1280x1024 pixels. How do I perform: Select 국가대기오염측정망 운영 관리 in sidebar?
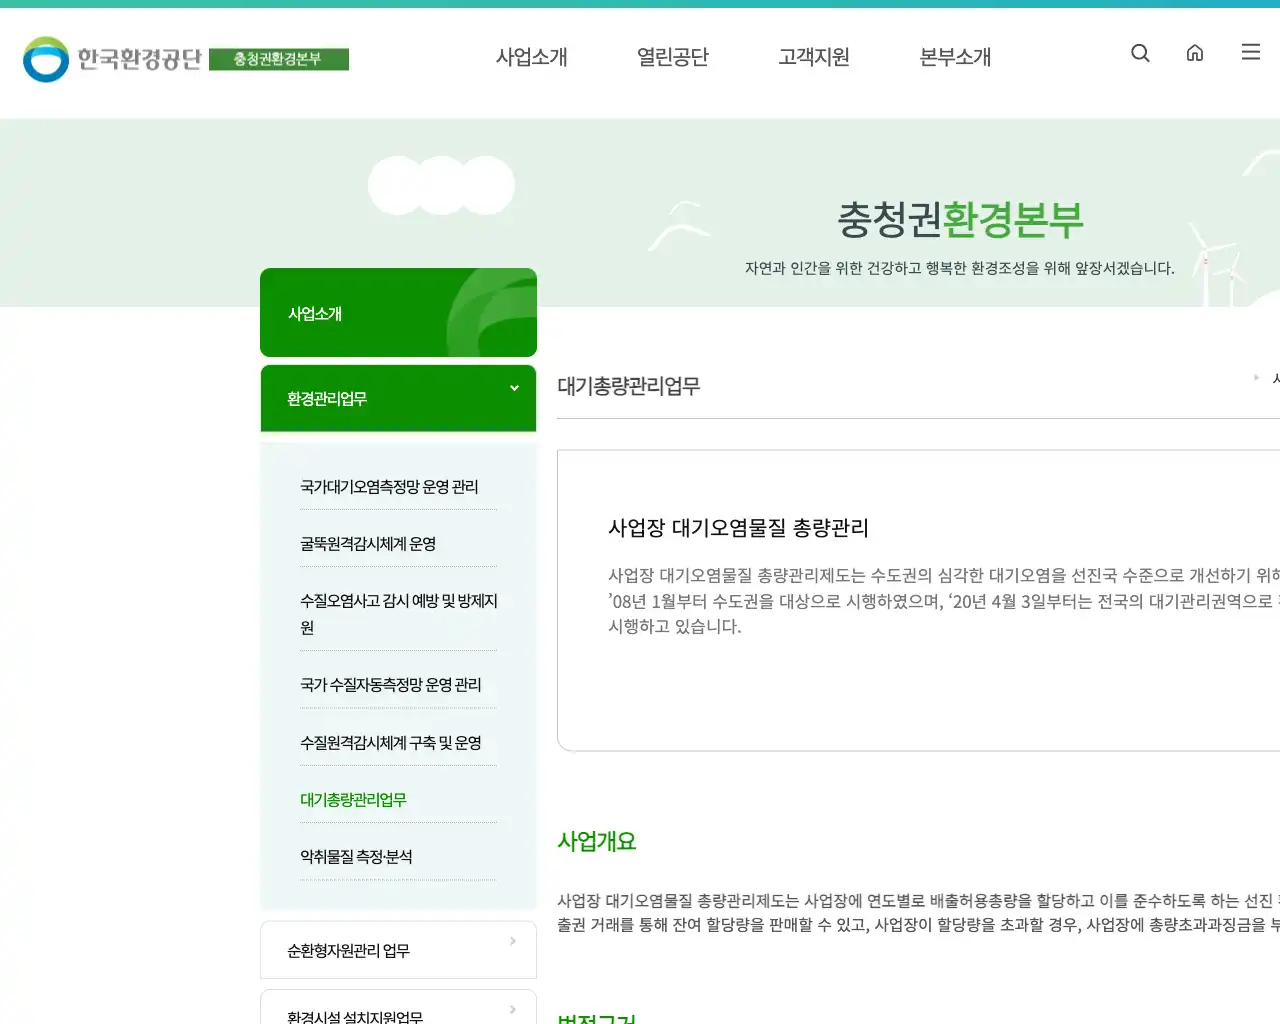click(x=390, y=486)
